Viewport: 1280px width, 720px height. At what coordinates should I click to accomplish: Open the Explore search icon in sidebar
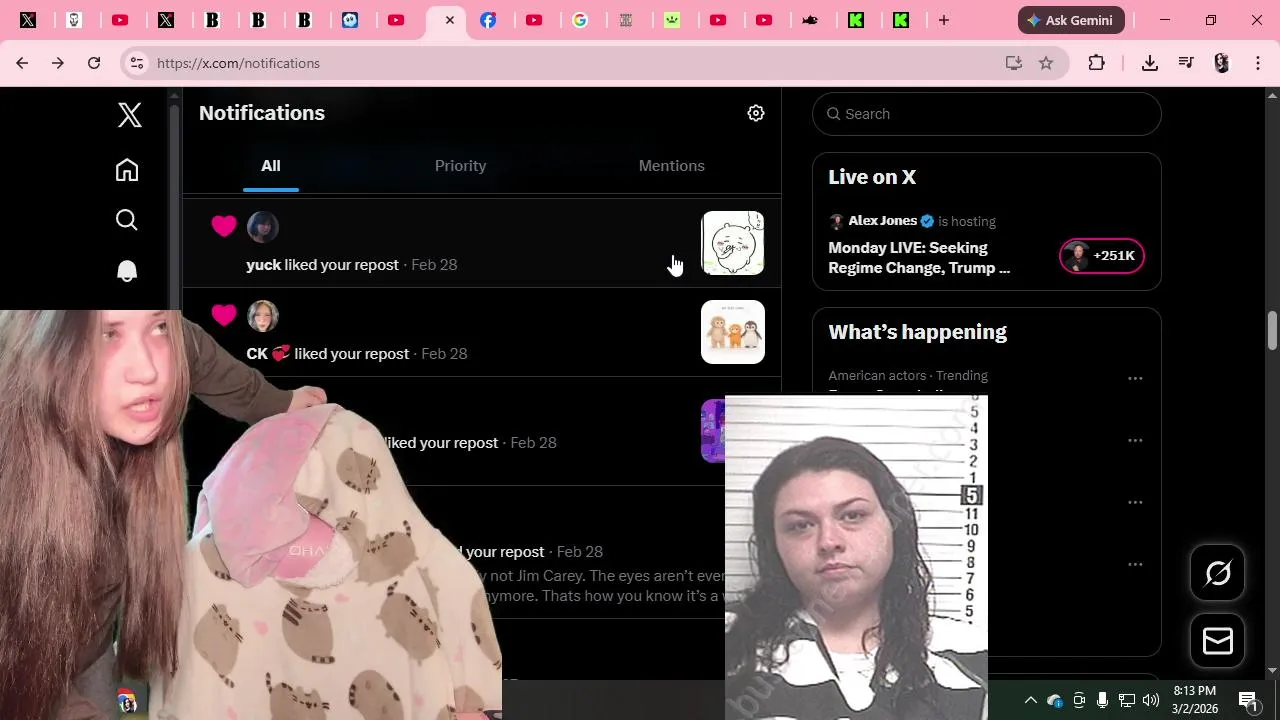(127, 220)
